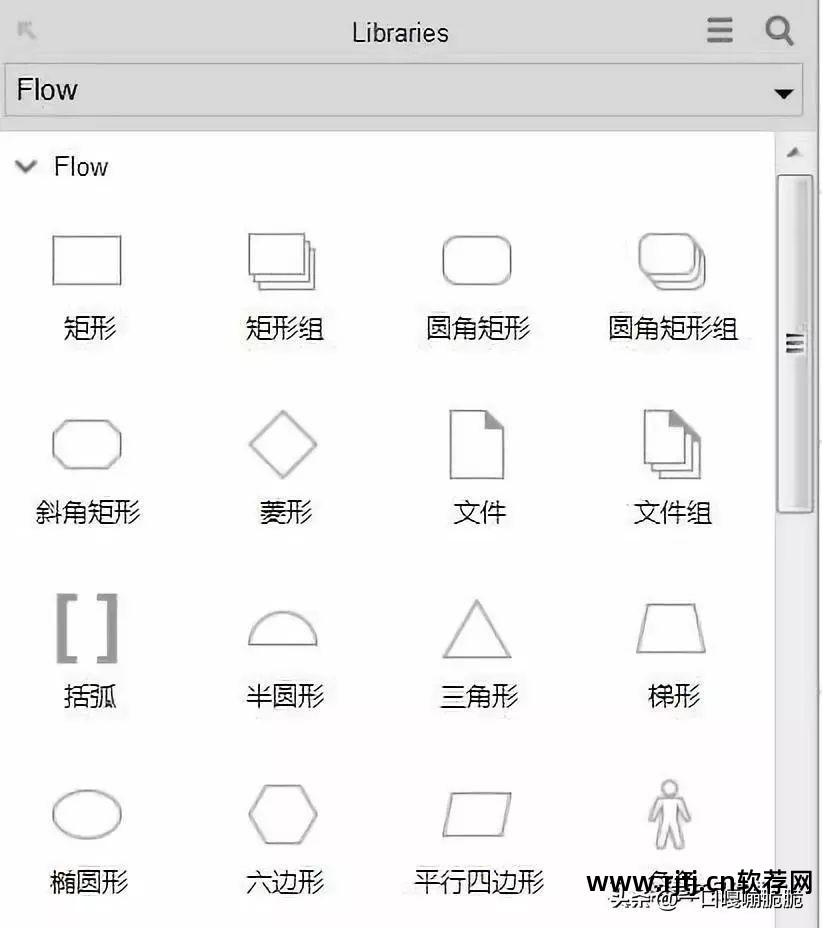Select the 半圆形 semicircle shape

pyautogui.click(x=283, y=628)
